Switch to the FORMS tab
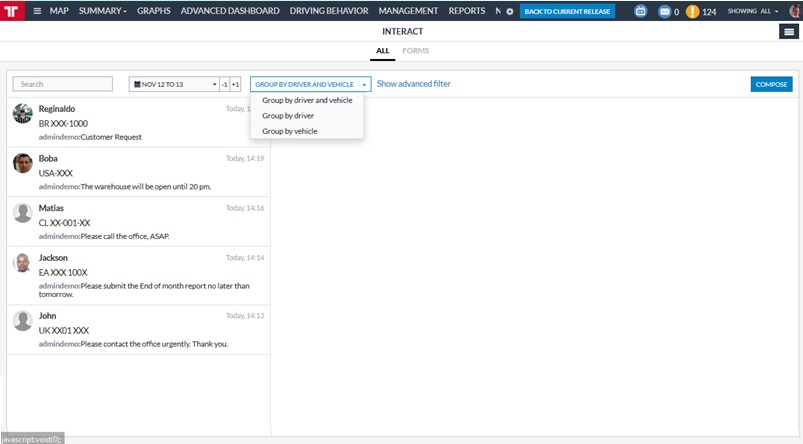 [x=415, y=51]
